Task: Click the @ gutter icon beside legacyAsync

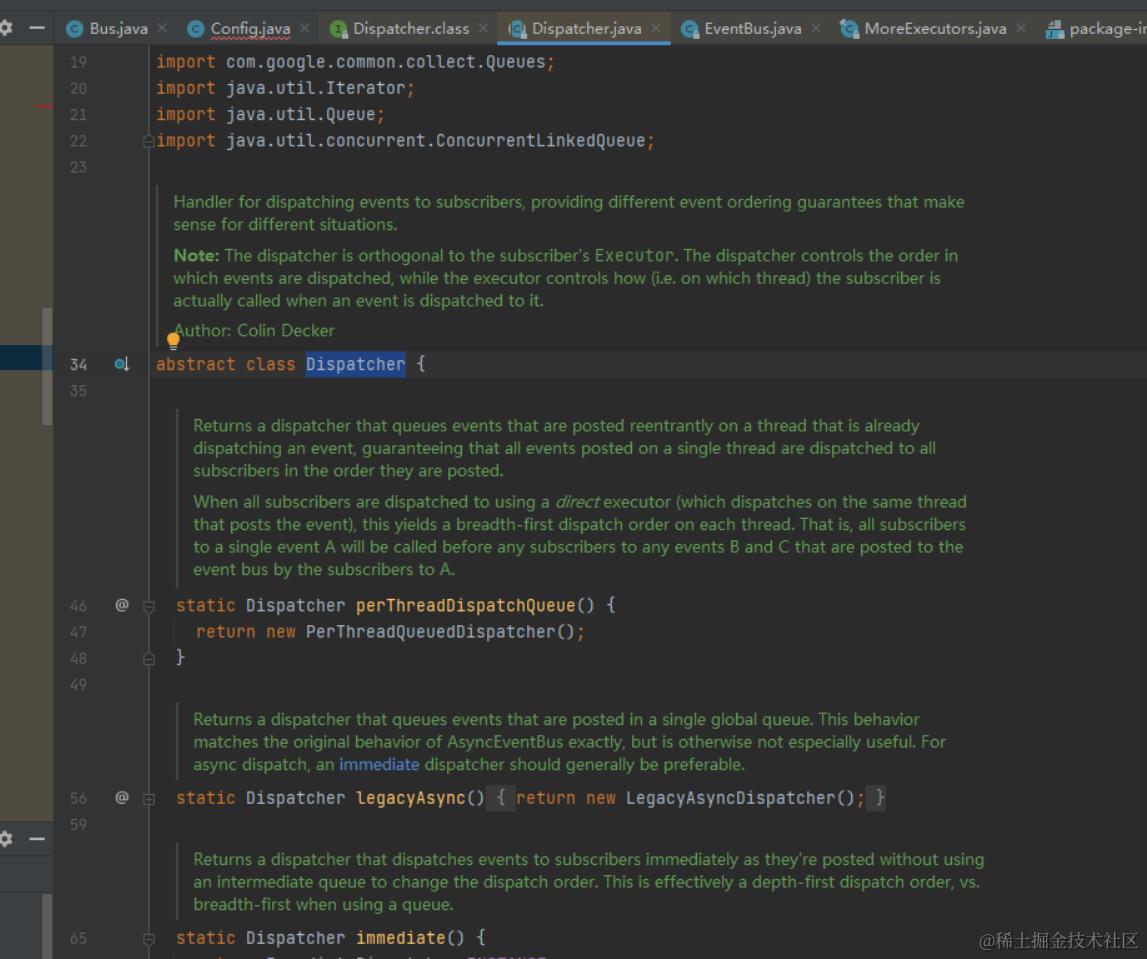Action: pos(122,798)
